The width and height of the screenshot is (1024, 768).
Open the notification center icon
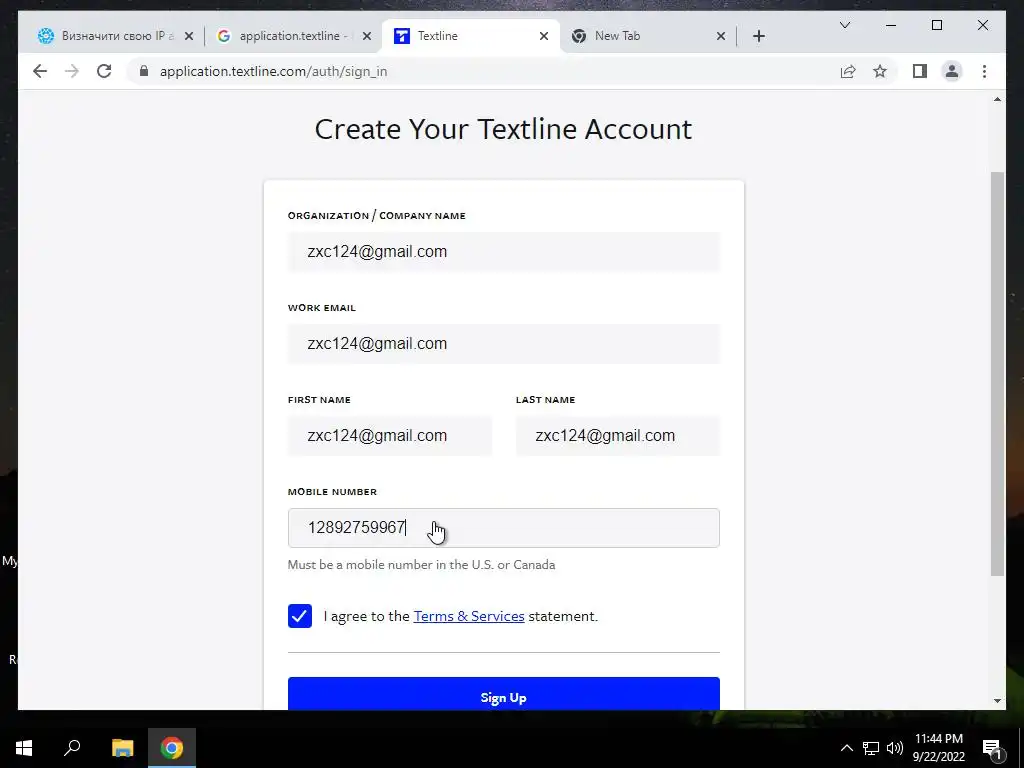(x=993, y=748)
